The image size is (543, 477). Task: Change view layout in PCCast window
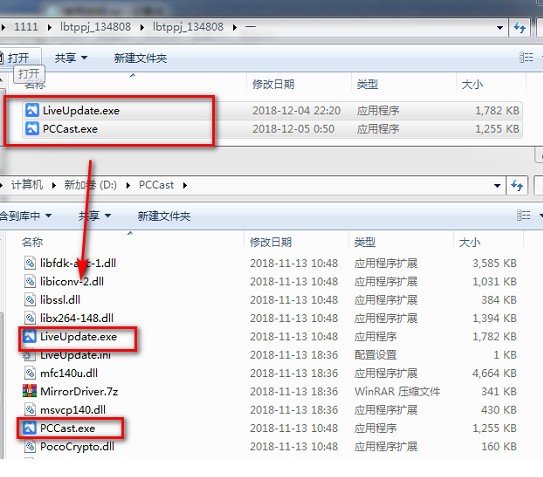pos(524,215)
